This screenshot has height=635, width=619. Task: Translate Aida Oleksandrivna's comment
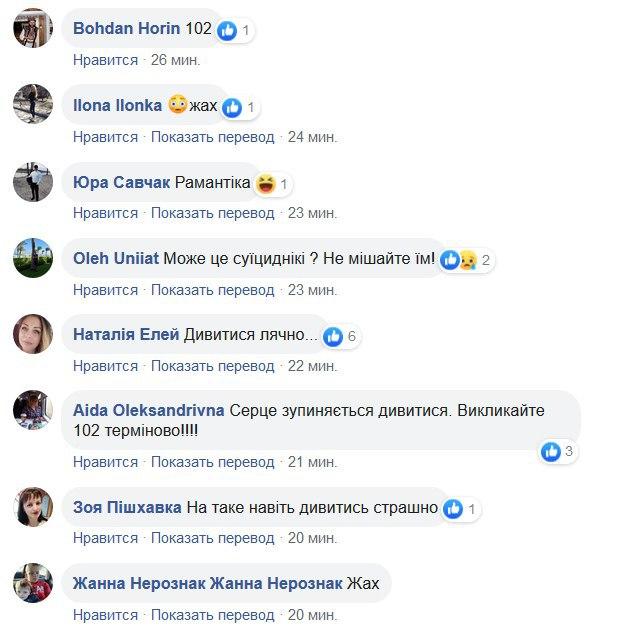(213, 462)
